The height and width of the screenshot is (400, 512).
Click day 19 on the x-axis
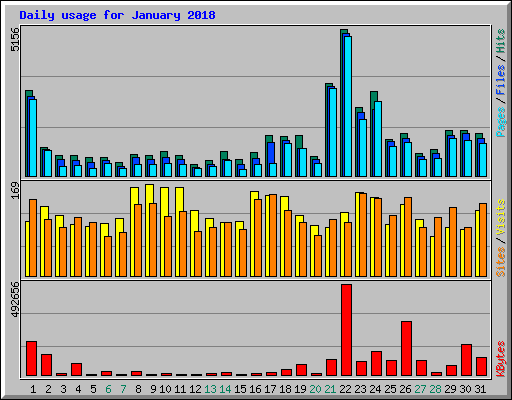tap(300, 389)
